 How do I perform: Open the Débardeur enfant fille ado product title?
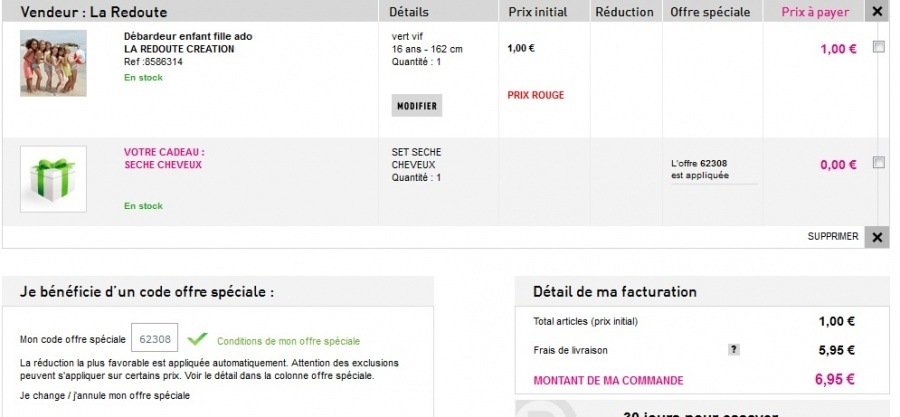pyautogui.click(x=188, y=36)
